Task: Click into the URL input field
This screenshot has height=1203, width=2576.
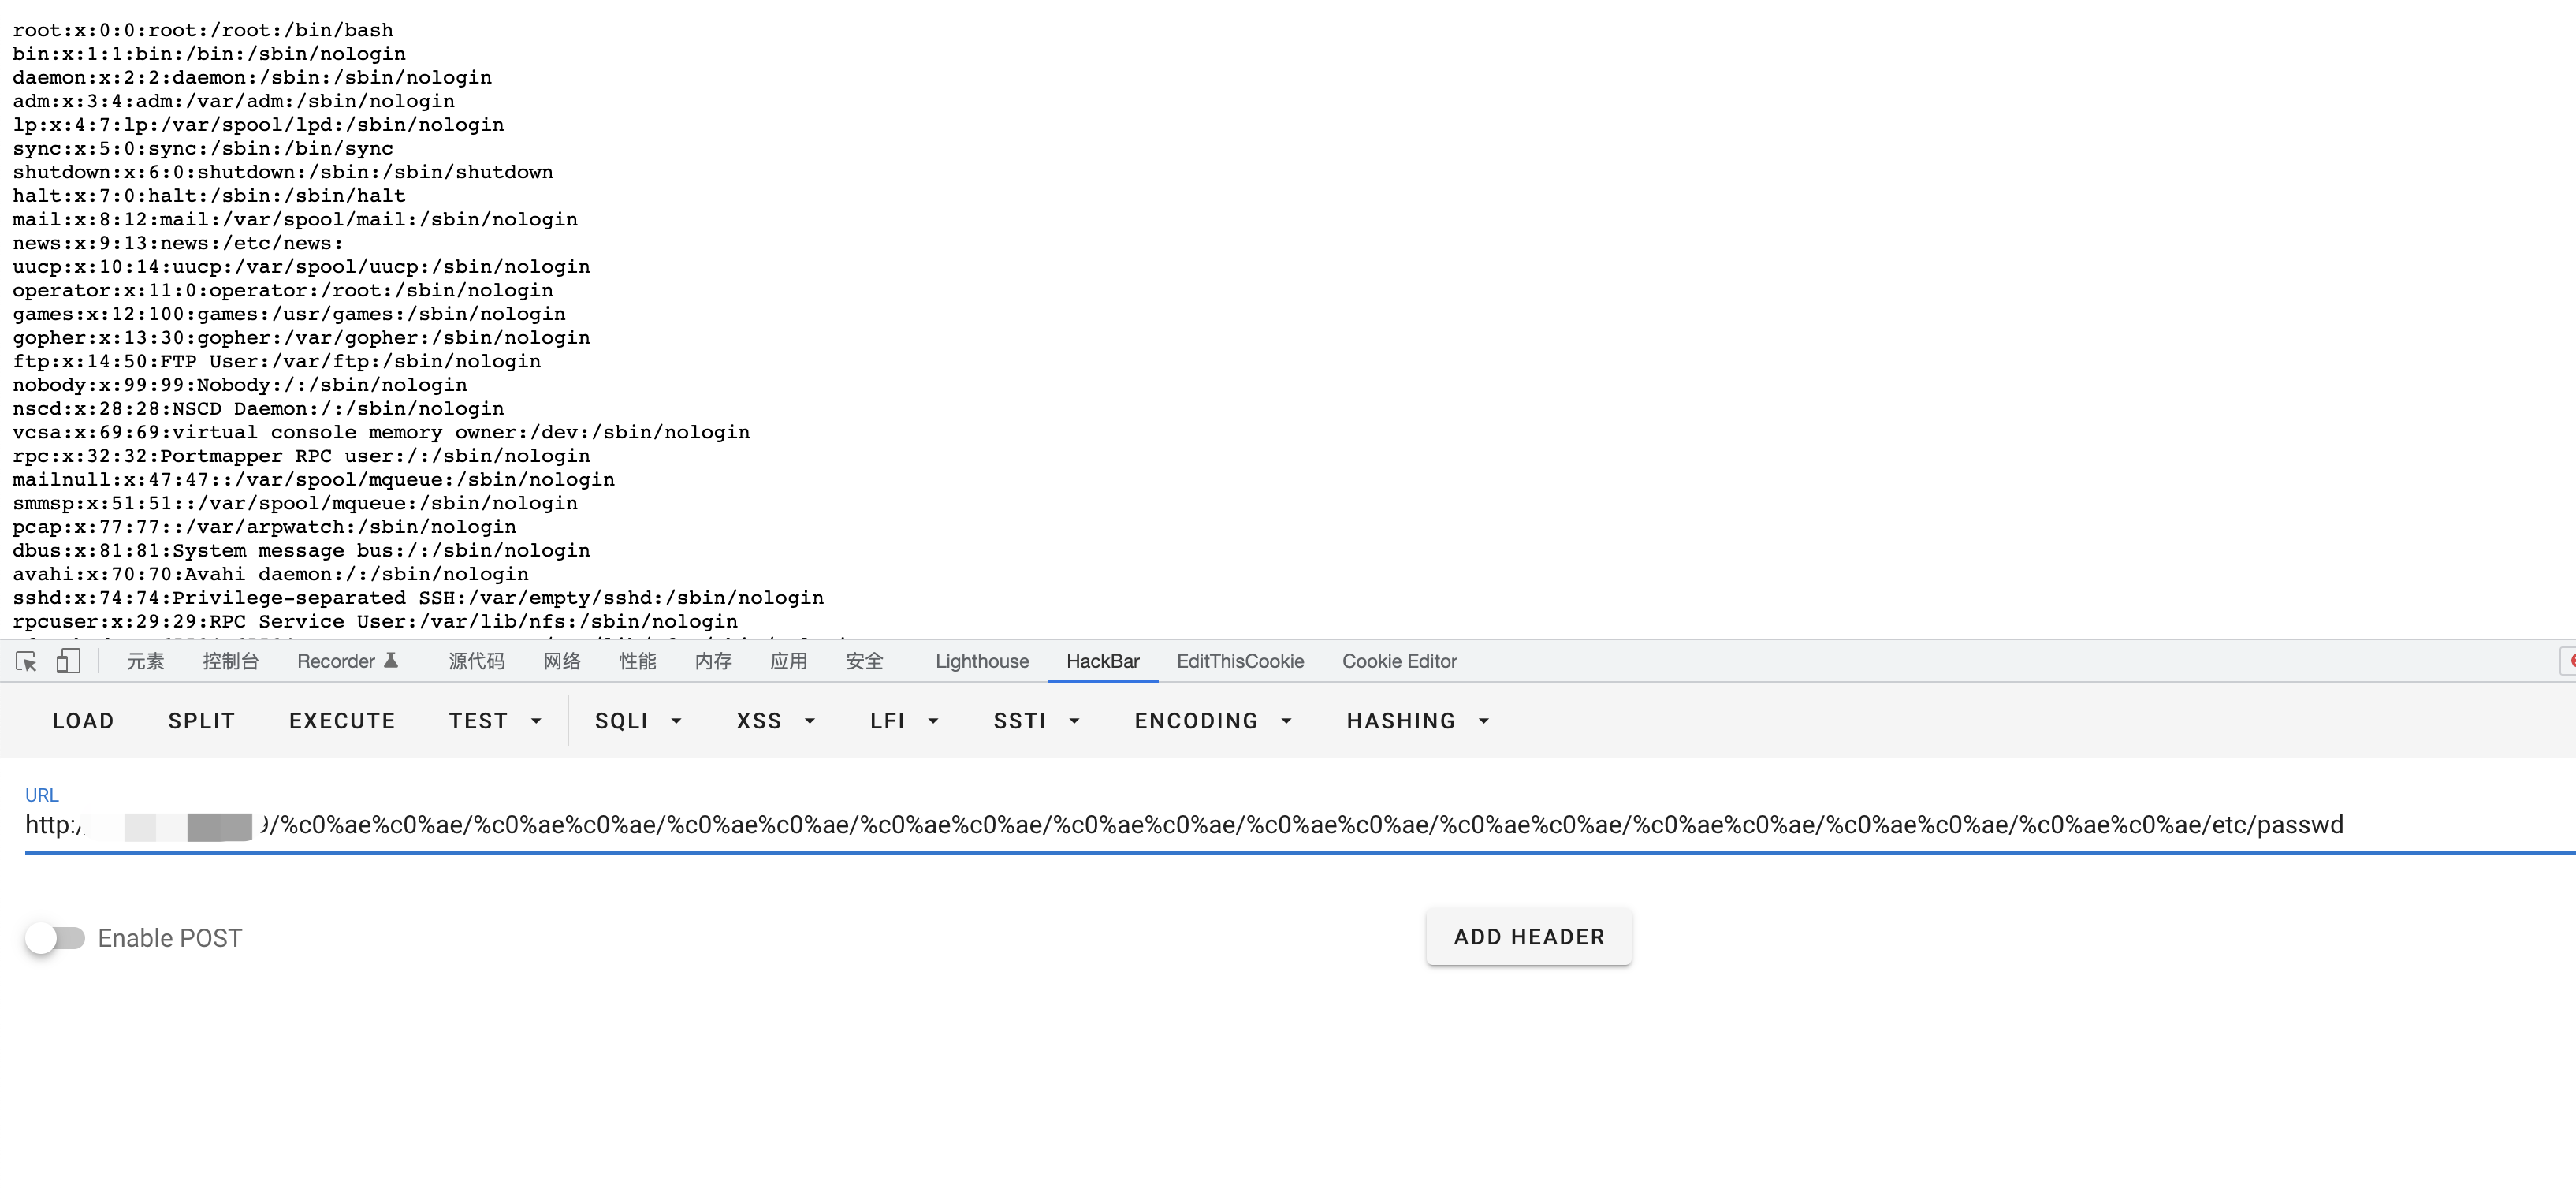Action: pyautogui.click(x=1300, y=825)
